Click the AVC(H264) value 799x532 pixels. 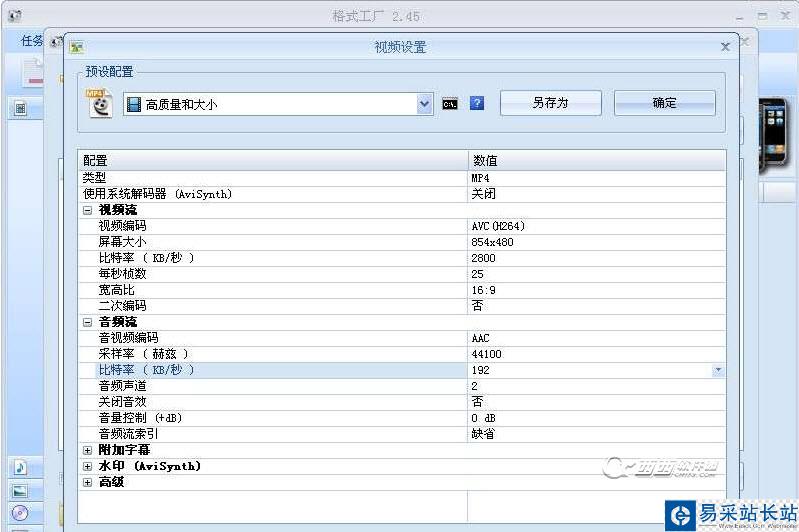(597, 226)
